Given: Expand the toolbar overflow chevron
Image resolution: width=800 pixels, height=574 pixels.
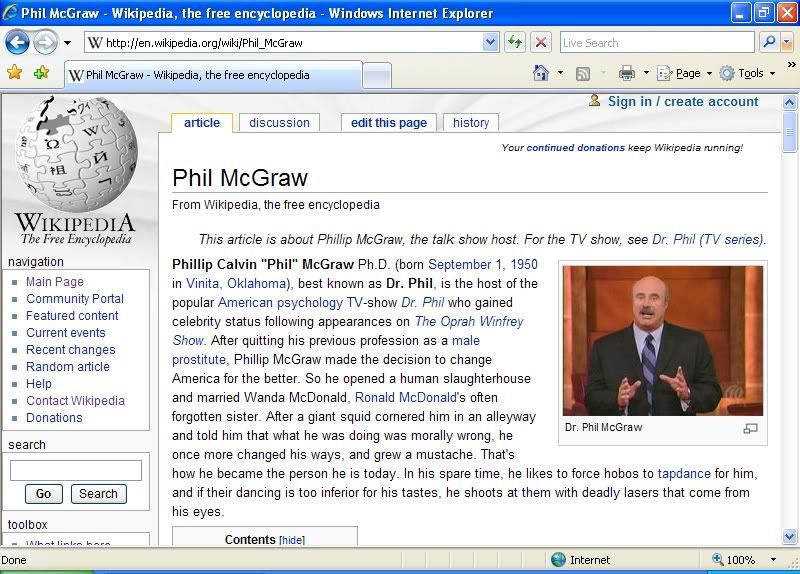Looking at the screenshot, I should pyautogui.click(x=791, y=65).
